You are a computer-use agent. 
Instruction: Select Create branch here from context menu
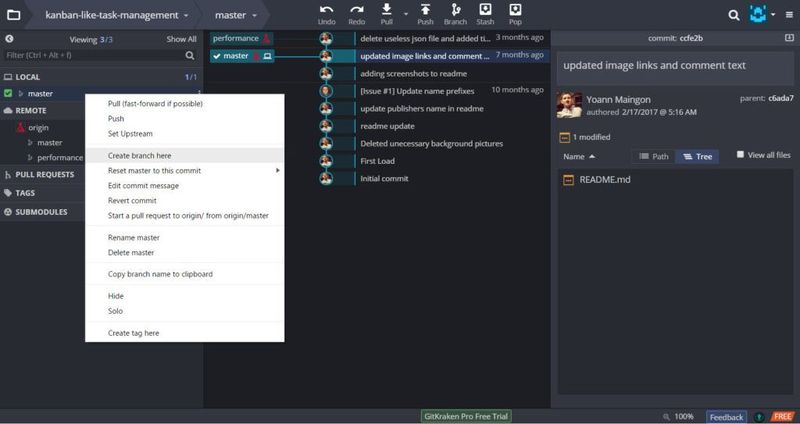pos(139,156)
